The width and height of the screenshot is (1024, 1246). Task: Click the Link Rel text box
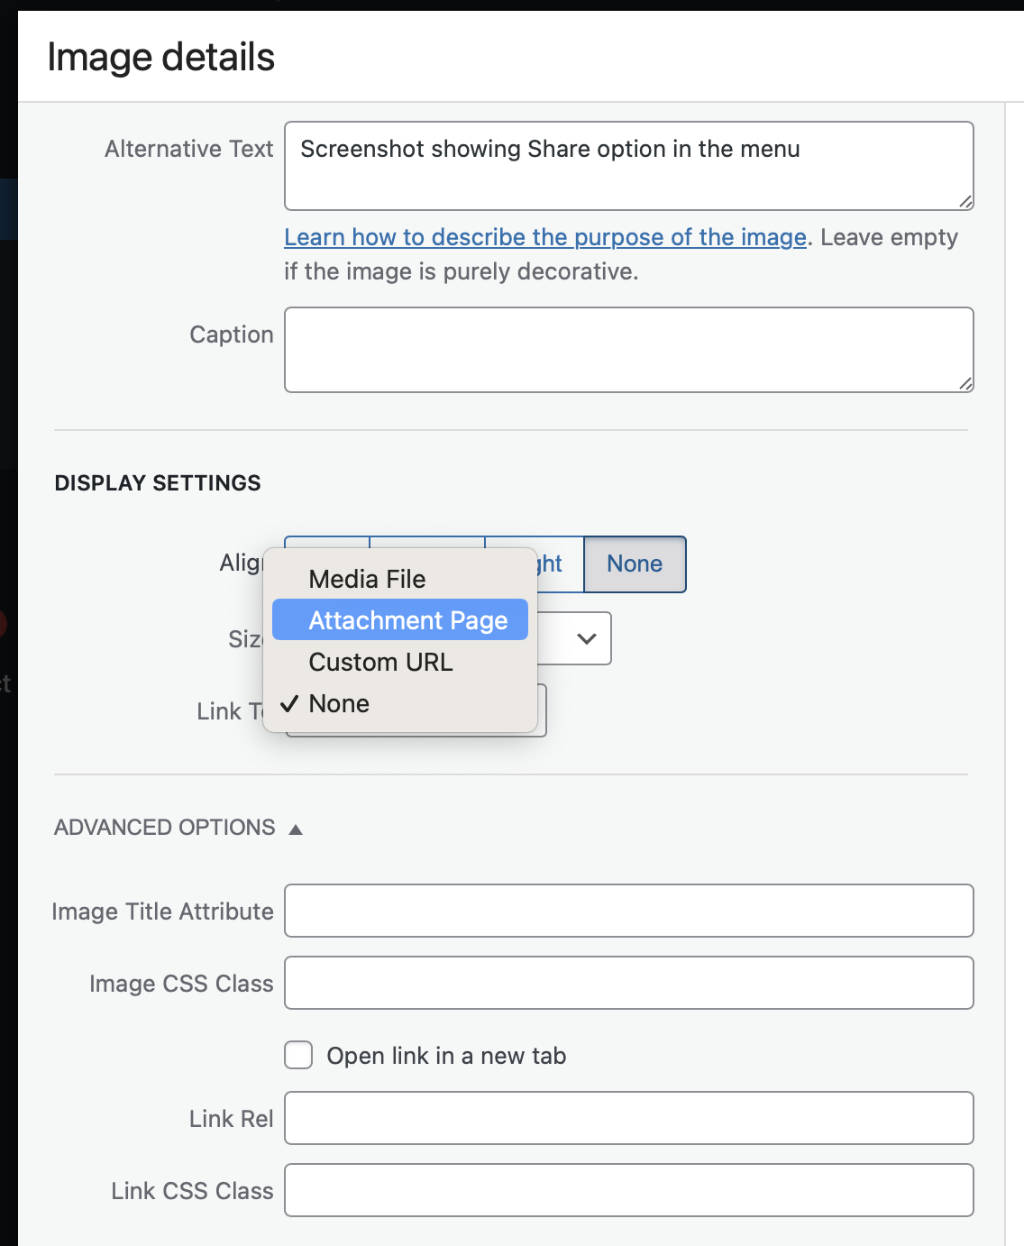tap(628, 1118)
